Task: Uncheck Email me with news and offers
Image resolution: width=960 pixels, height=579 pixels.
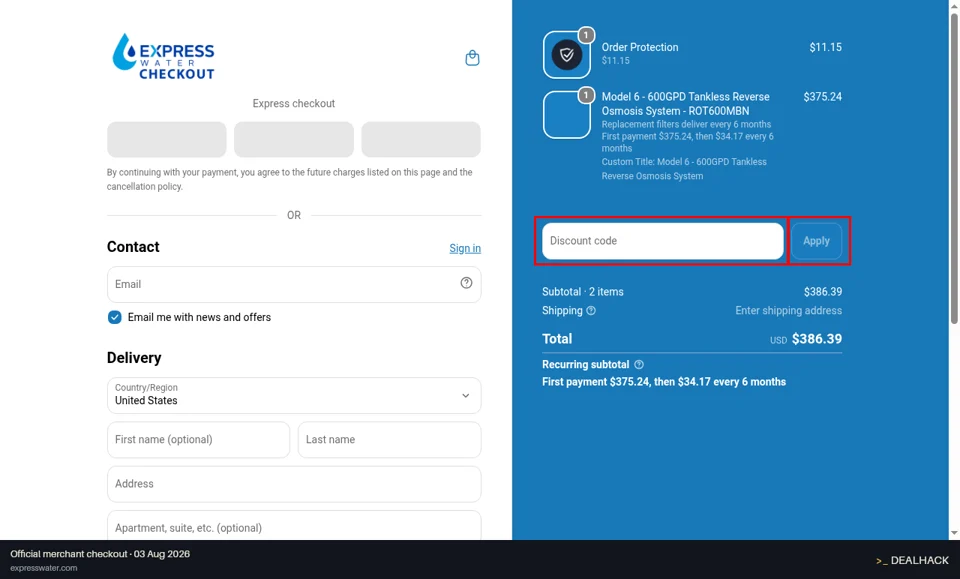Action: [114, 317]
